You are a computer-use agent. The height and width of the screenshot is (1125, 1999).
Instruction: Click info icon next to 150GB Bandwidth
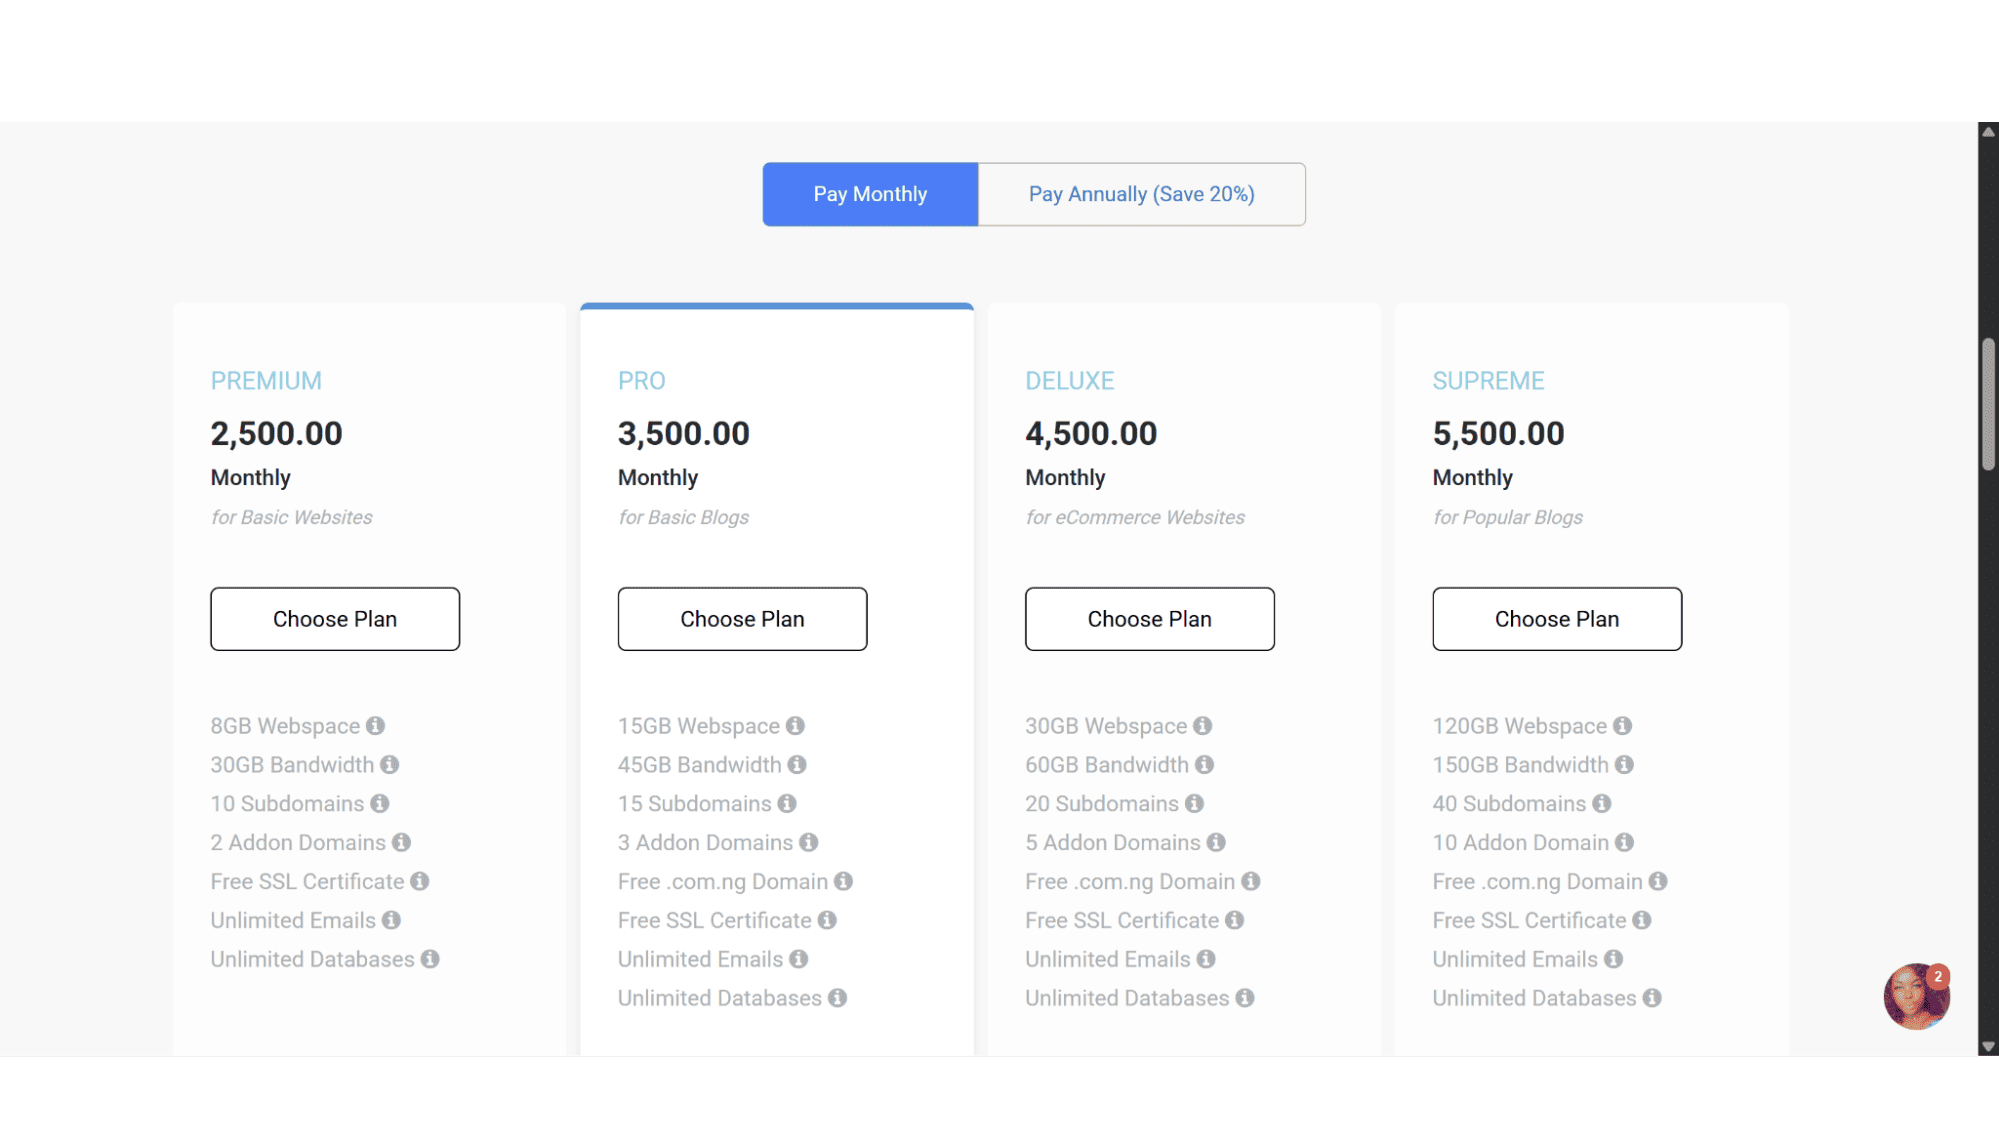(1624, 765)
